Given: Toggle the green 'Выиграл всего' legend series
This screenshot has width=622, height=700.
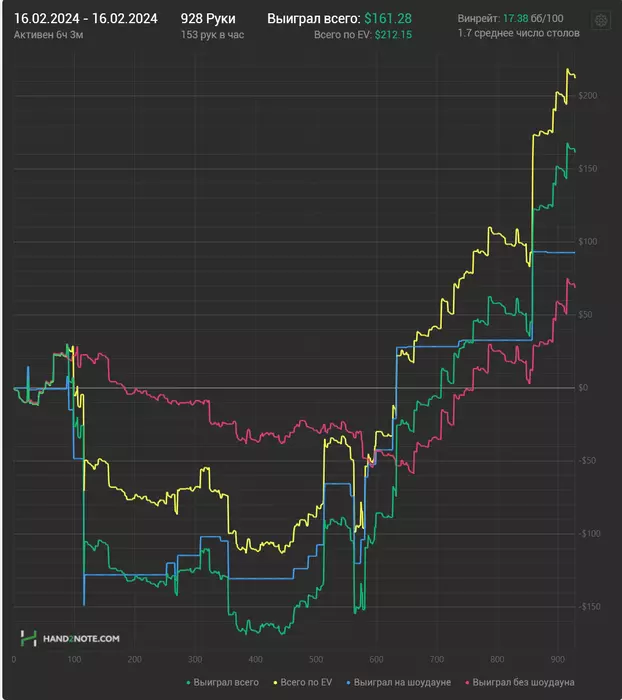Looking at the screenshot, I should [x=222, y=682].
